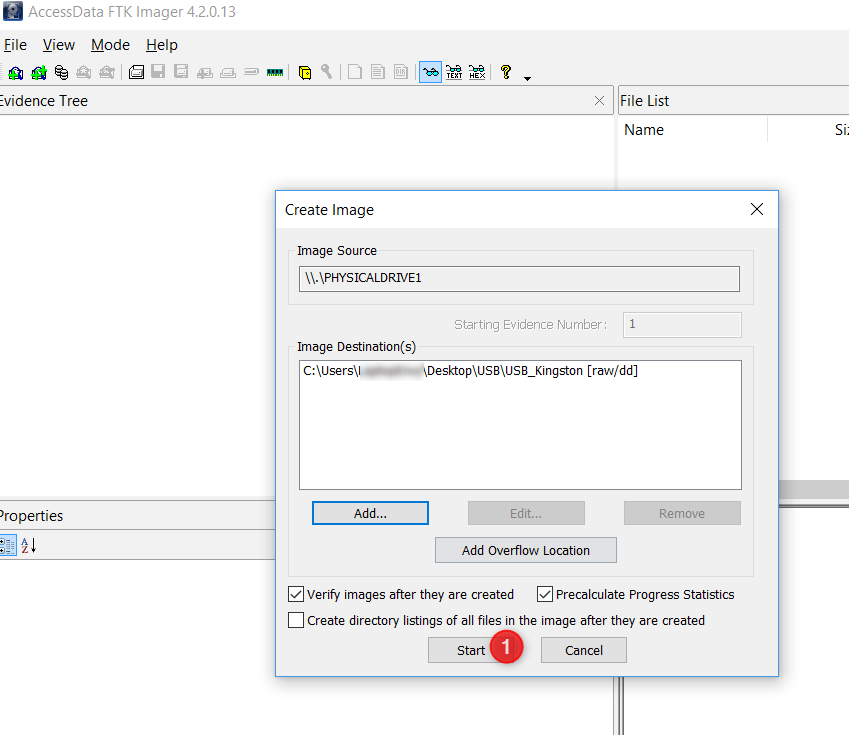Select the HEX viewer mode icon
Screen dimensions: 849x735
click(x=477, y=72)
